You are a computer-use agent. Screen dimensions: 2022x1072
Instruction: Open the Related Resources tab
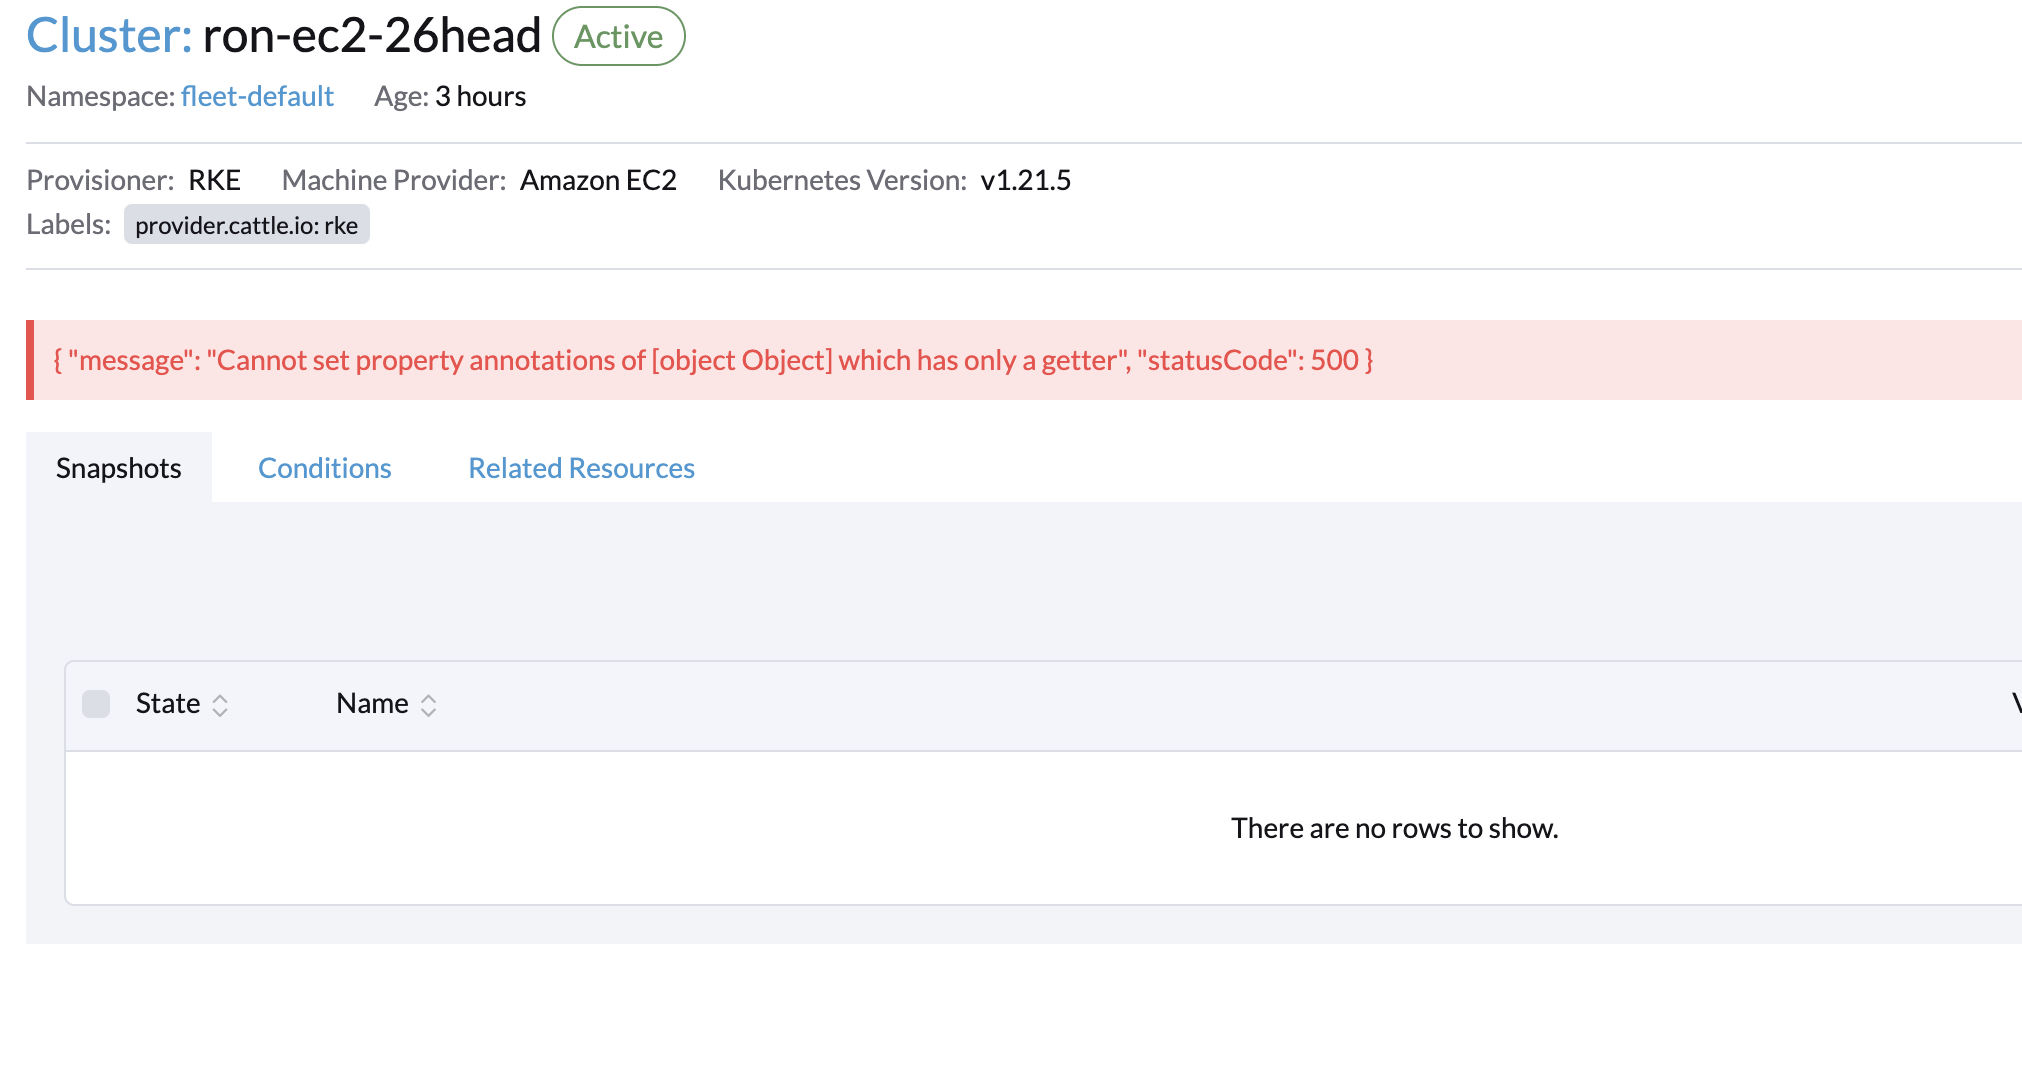coord(580,467)
